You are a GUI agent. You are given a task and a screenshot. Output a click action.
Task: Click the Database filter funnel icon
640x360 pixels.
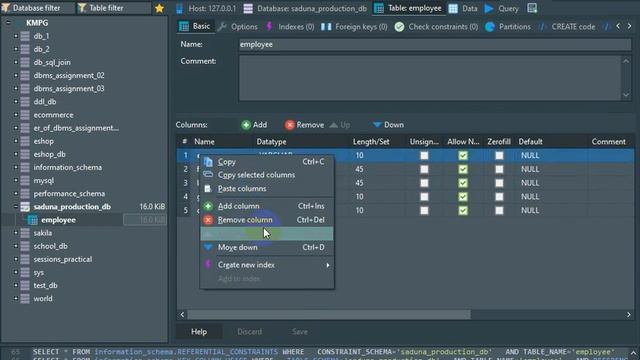coord(6,8)
